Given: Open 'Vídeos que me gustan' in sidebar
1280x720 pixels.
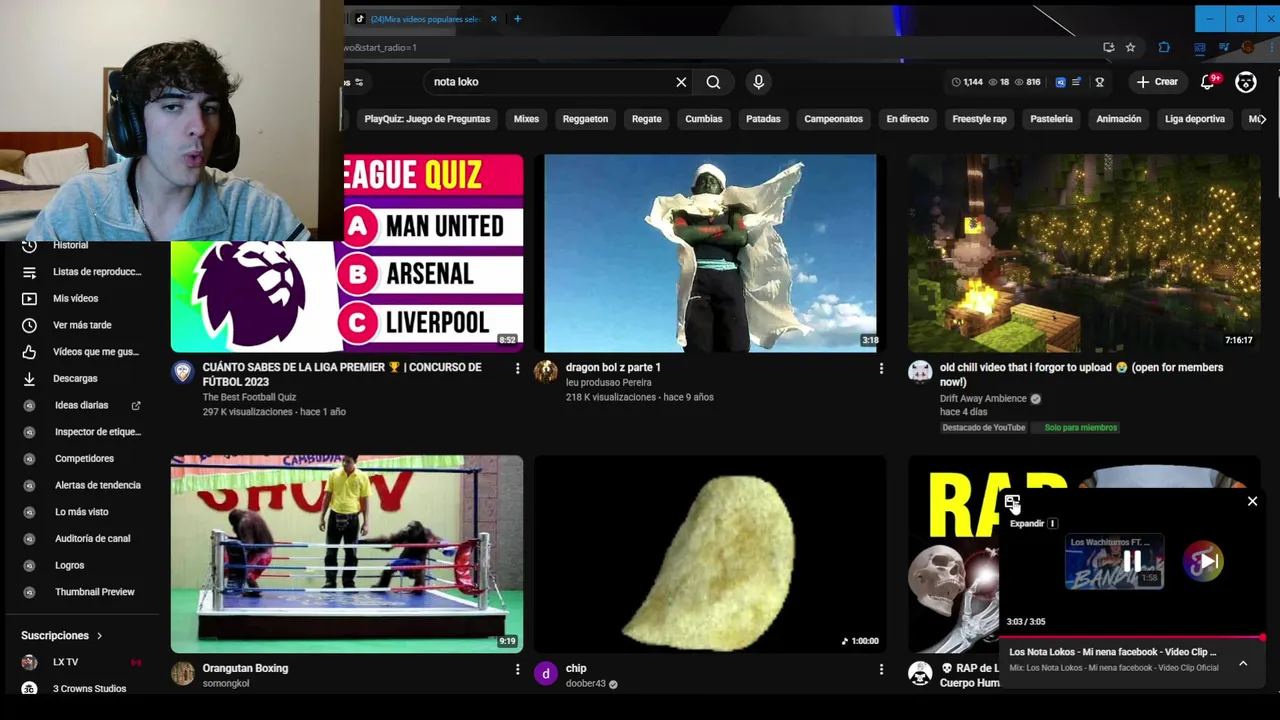Looking at the screenshot, I should 83,352.
